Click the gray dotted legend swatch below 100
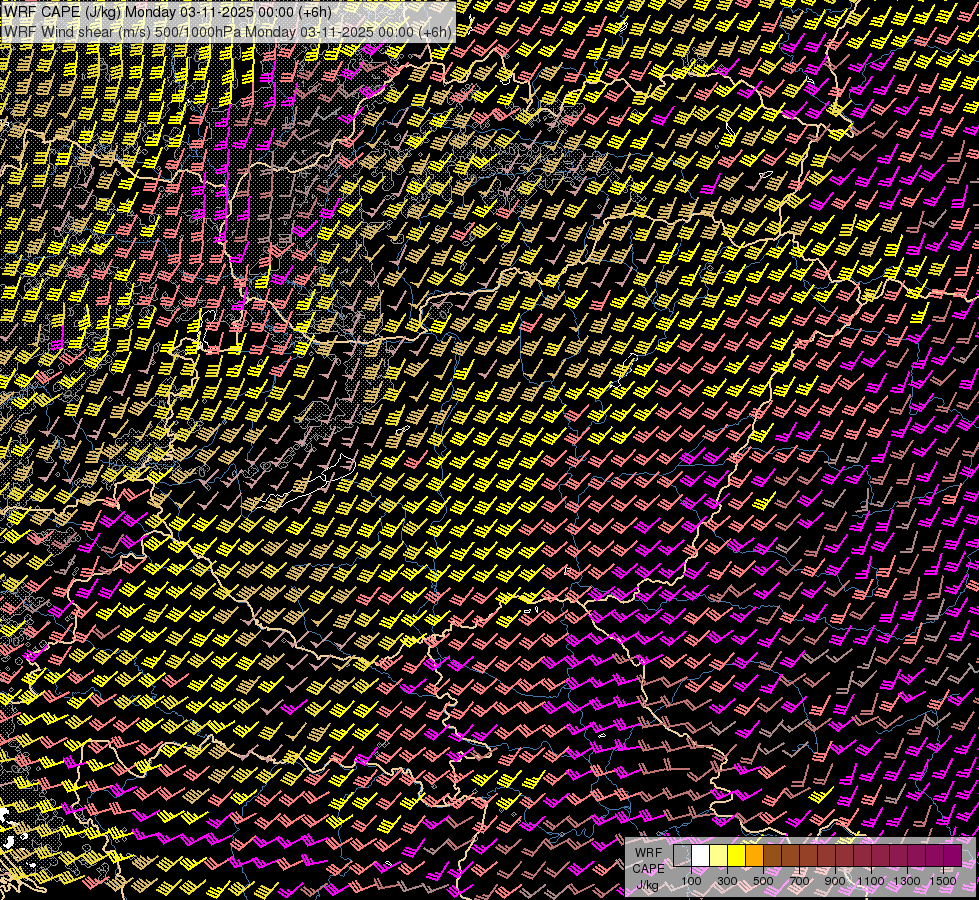 (x=682, y=856)
